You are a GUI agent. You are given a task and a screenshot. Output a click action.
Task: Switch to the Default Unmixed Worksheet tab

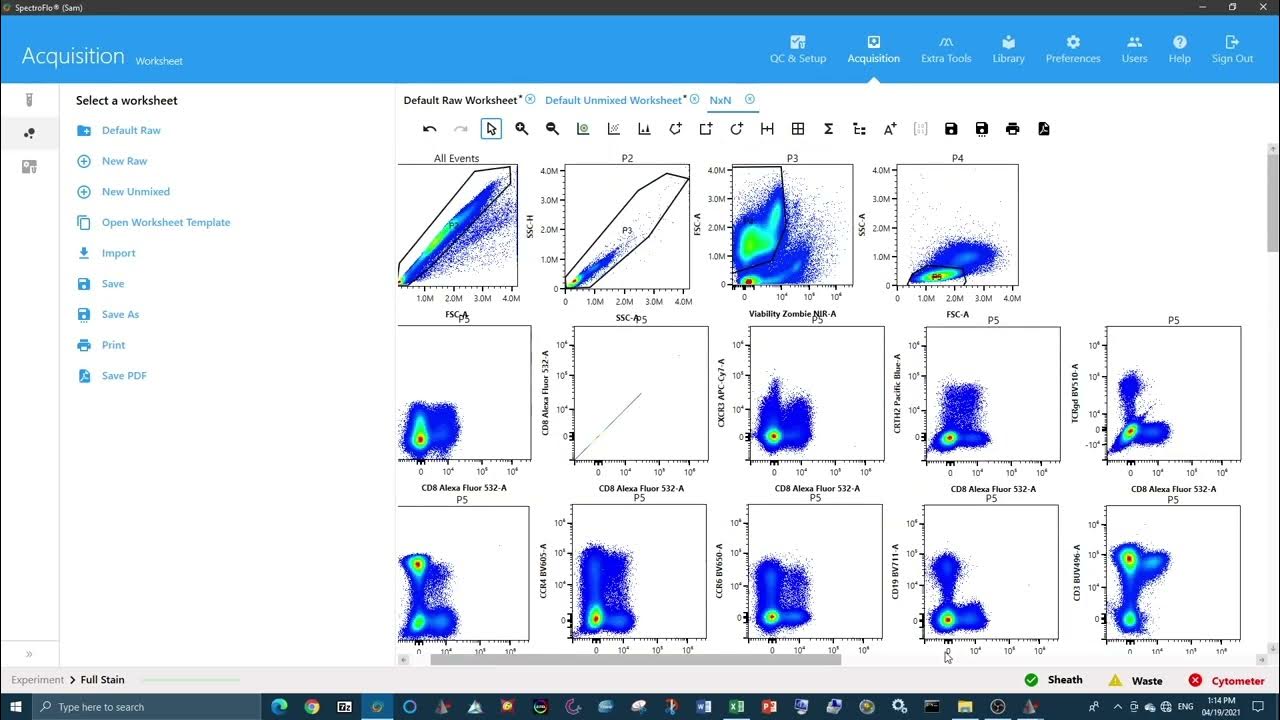[613, 100]
